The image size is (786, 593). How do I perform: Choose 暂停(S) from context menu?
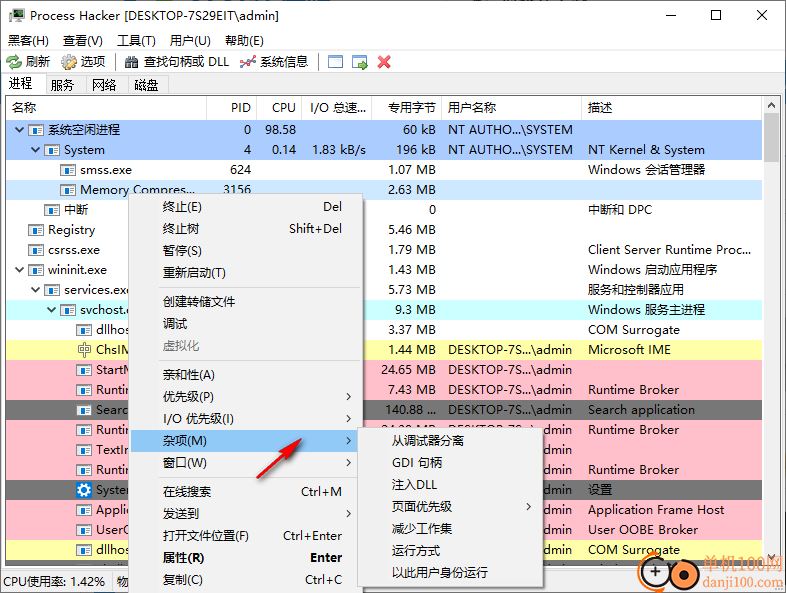pyautogui.click(x=246, y=251)
